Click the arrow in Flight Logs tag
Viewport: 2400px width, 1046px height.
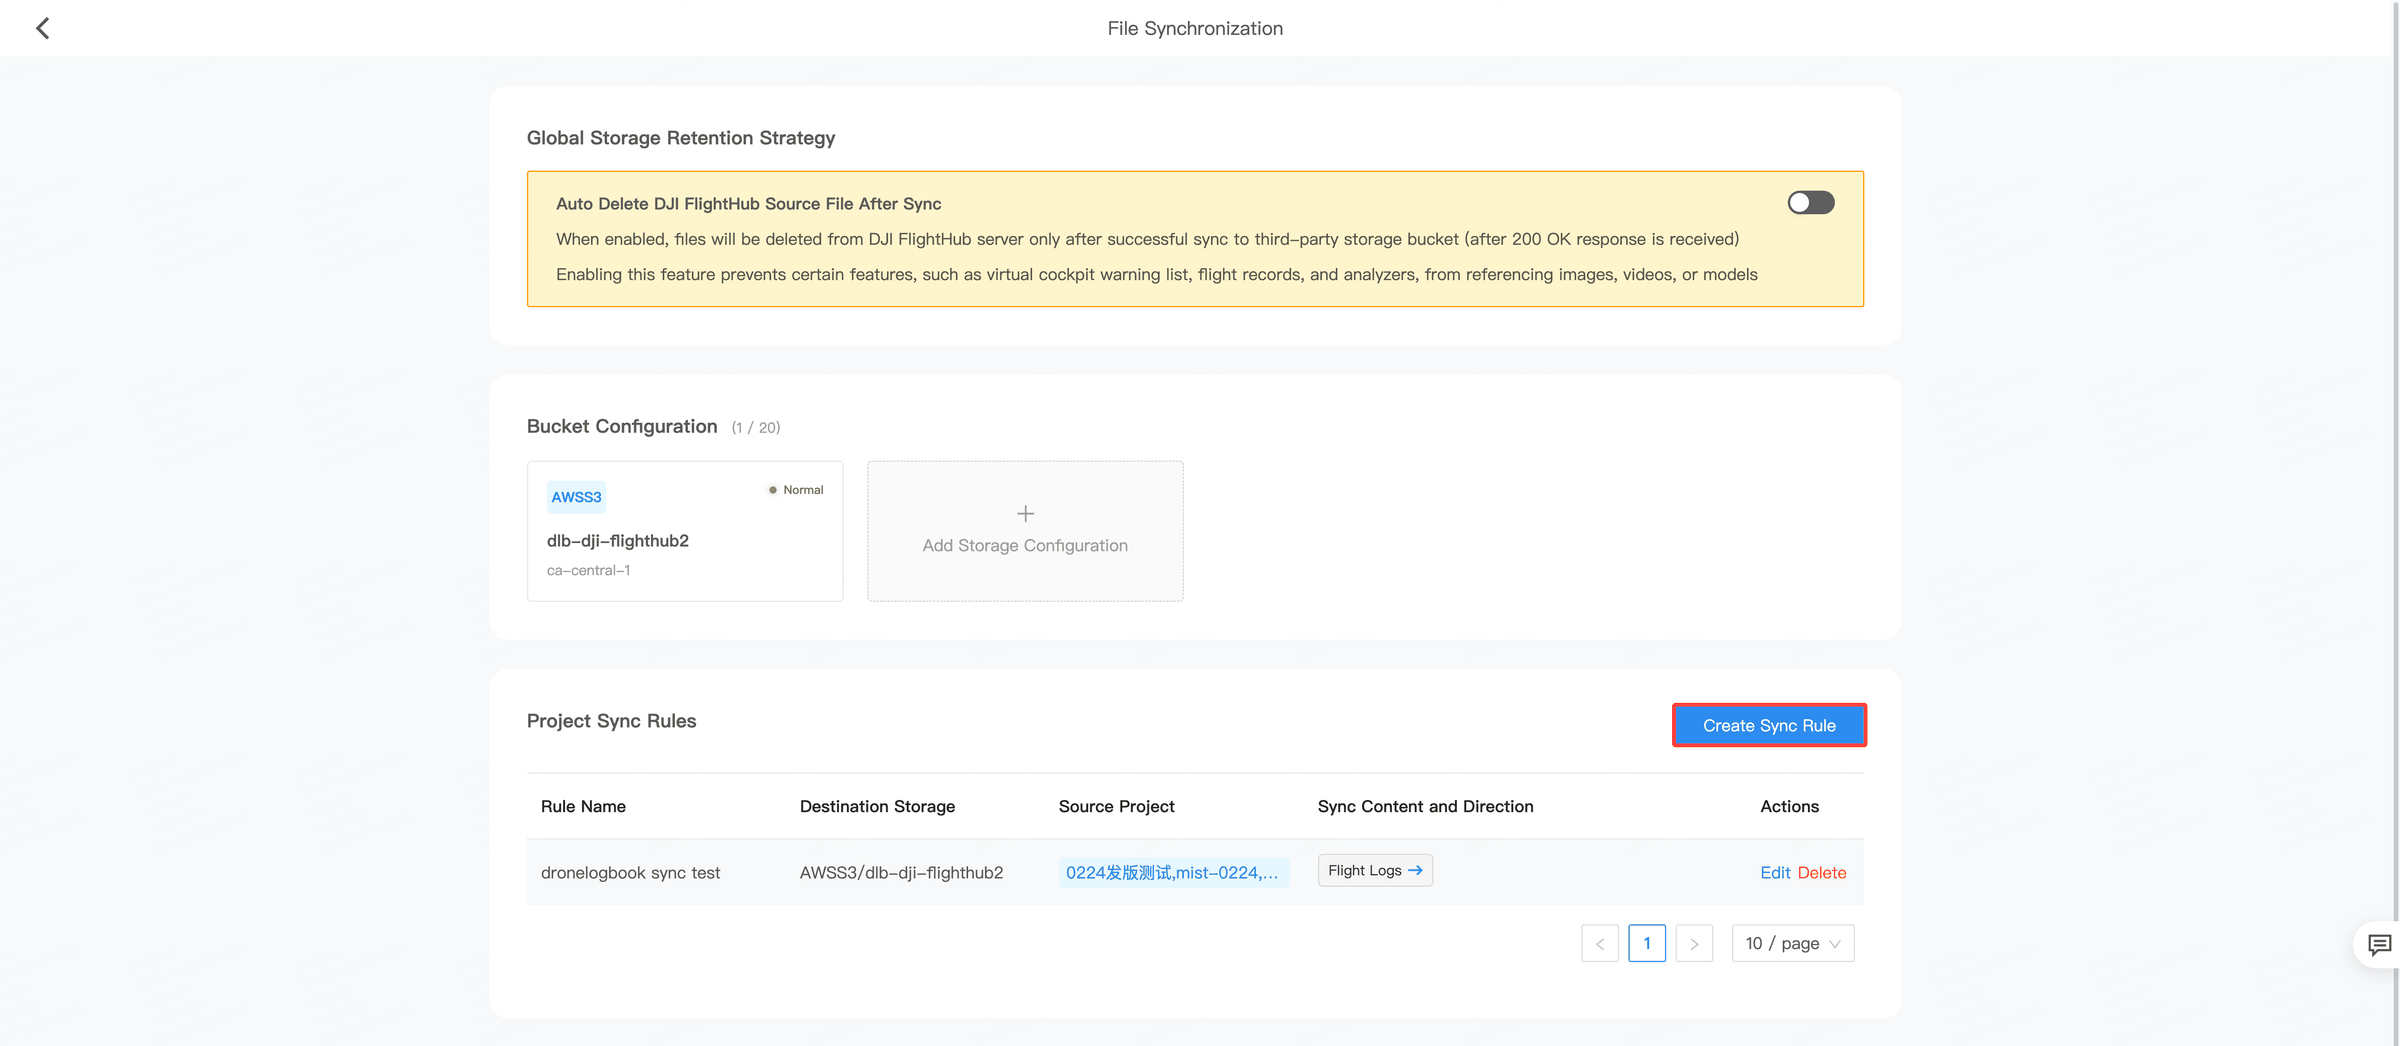[x=1415, y=870]
